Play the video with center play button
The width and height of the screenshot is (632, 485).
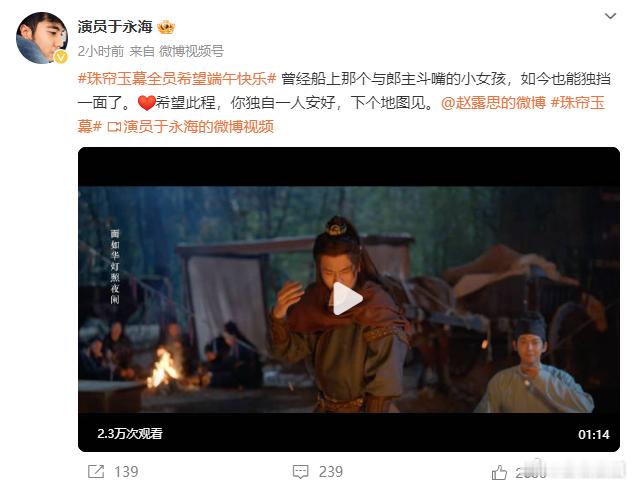[347, 299]
